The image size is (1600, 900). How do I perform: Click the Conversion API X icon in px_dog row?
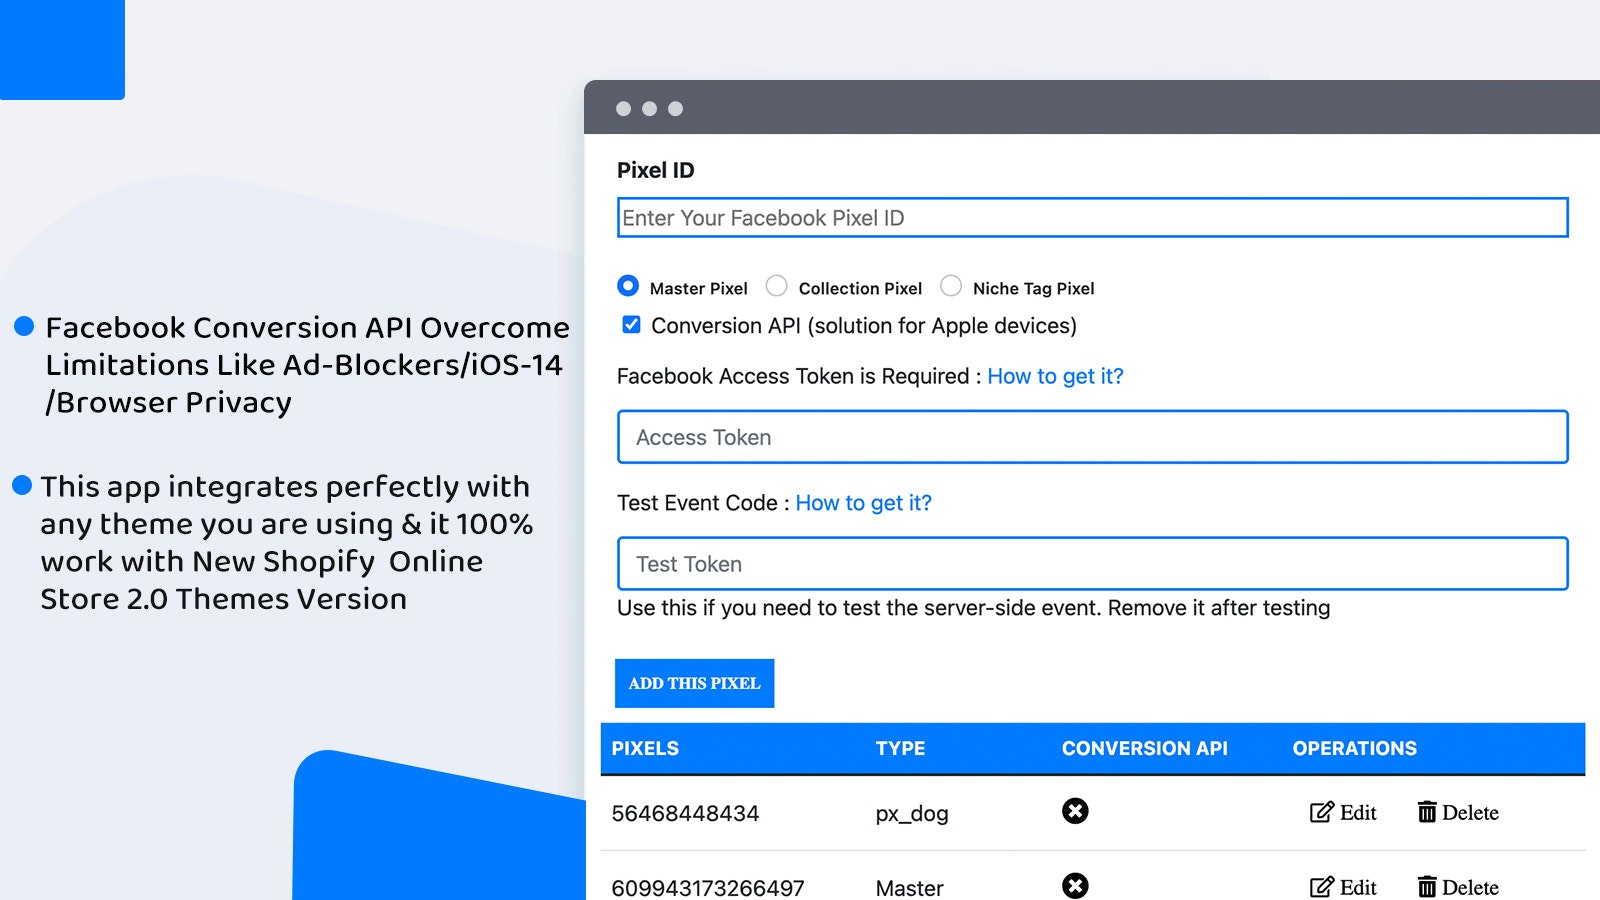point(1075,811)
